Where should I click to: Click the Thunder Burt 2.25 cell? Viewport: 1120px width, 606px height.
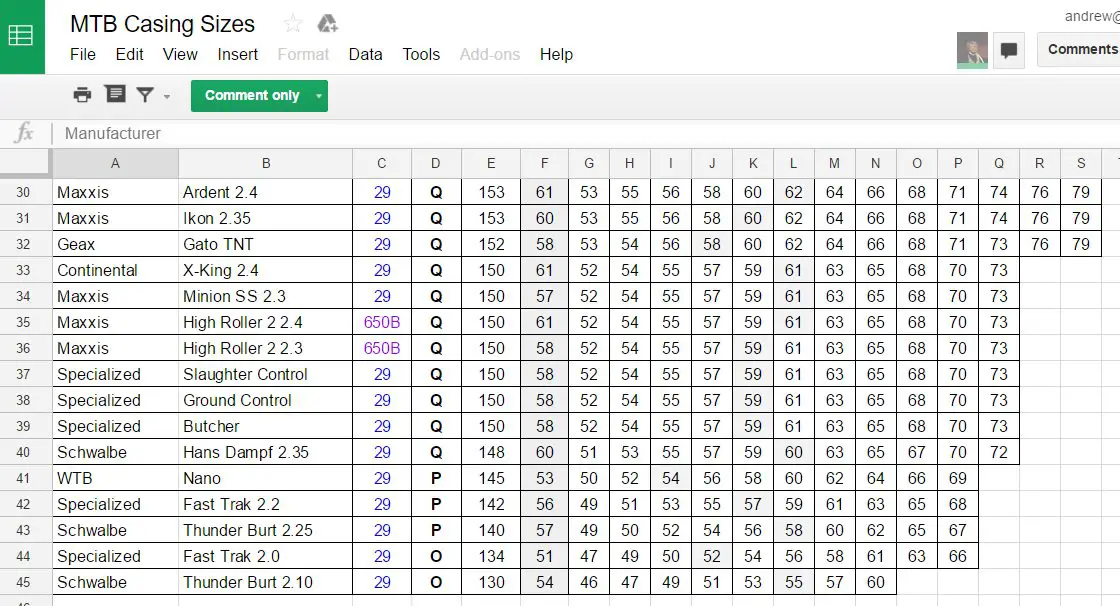point(266,530)
